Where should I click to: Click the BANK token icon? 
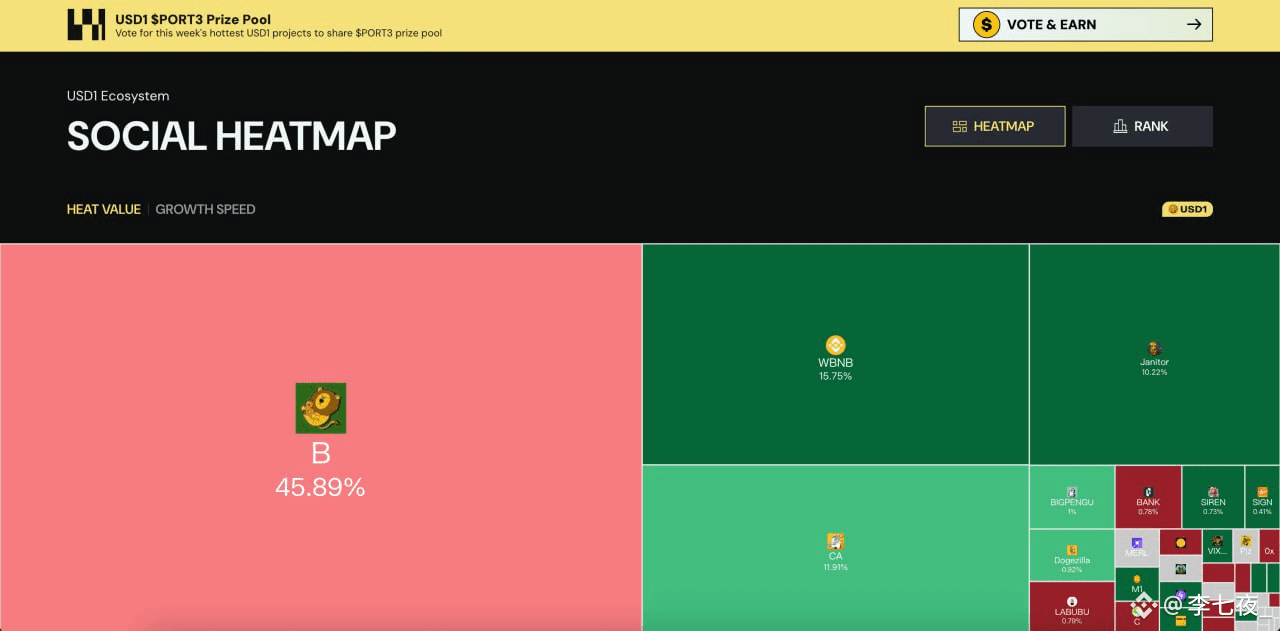coord(1148,492)
